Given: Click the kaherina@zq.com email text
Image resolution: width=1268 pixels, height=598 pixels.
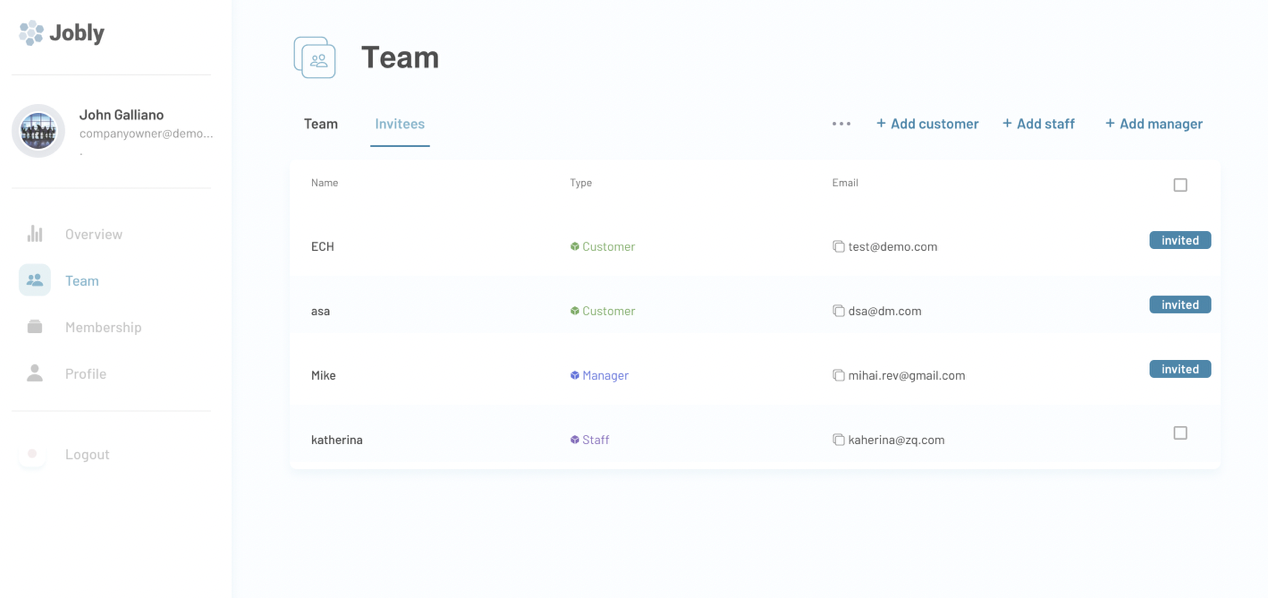Looking at the screenshot, I should coord(896,440).
